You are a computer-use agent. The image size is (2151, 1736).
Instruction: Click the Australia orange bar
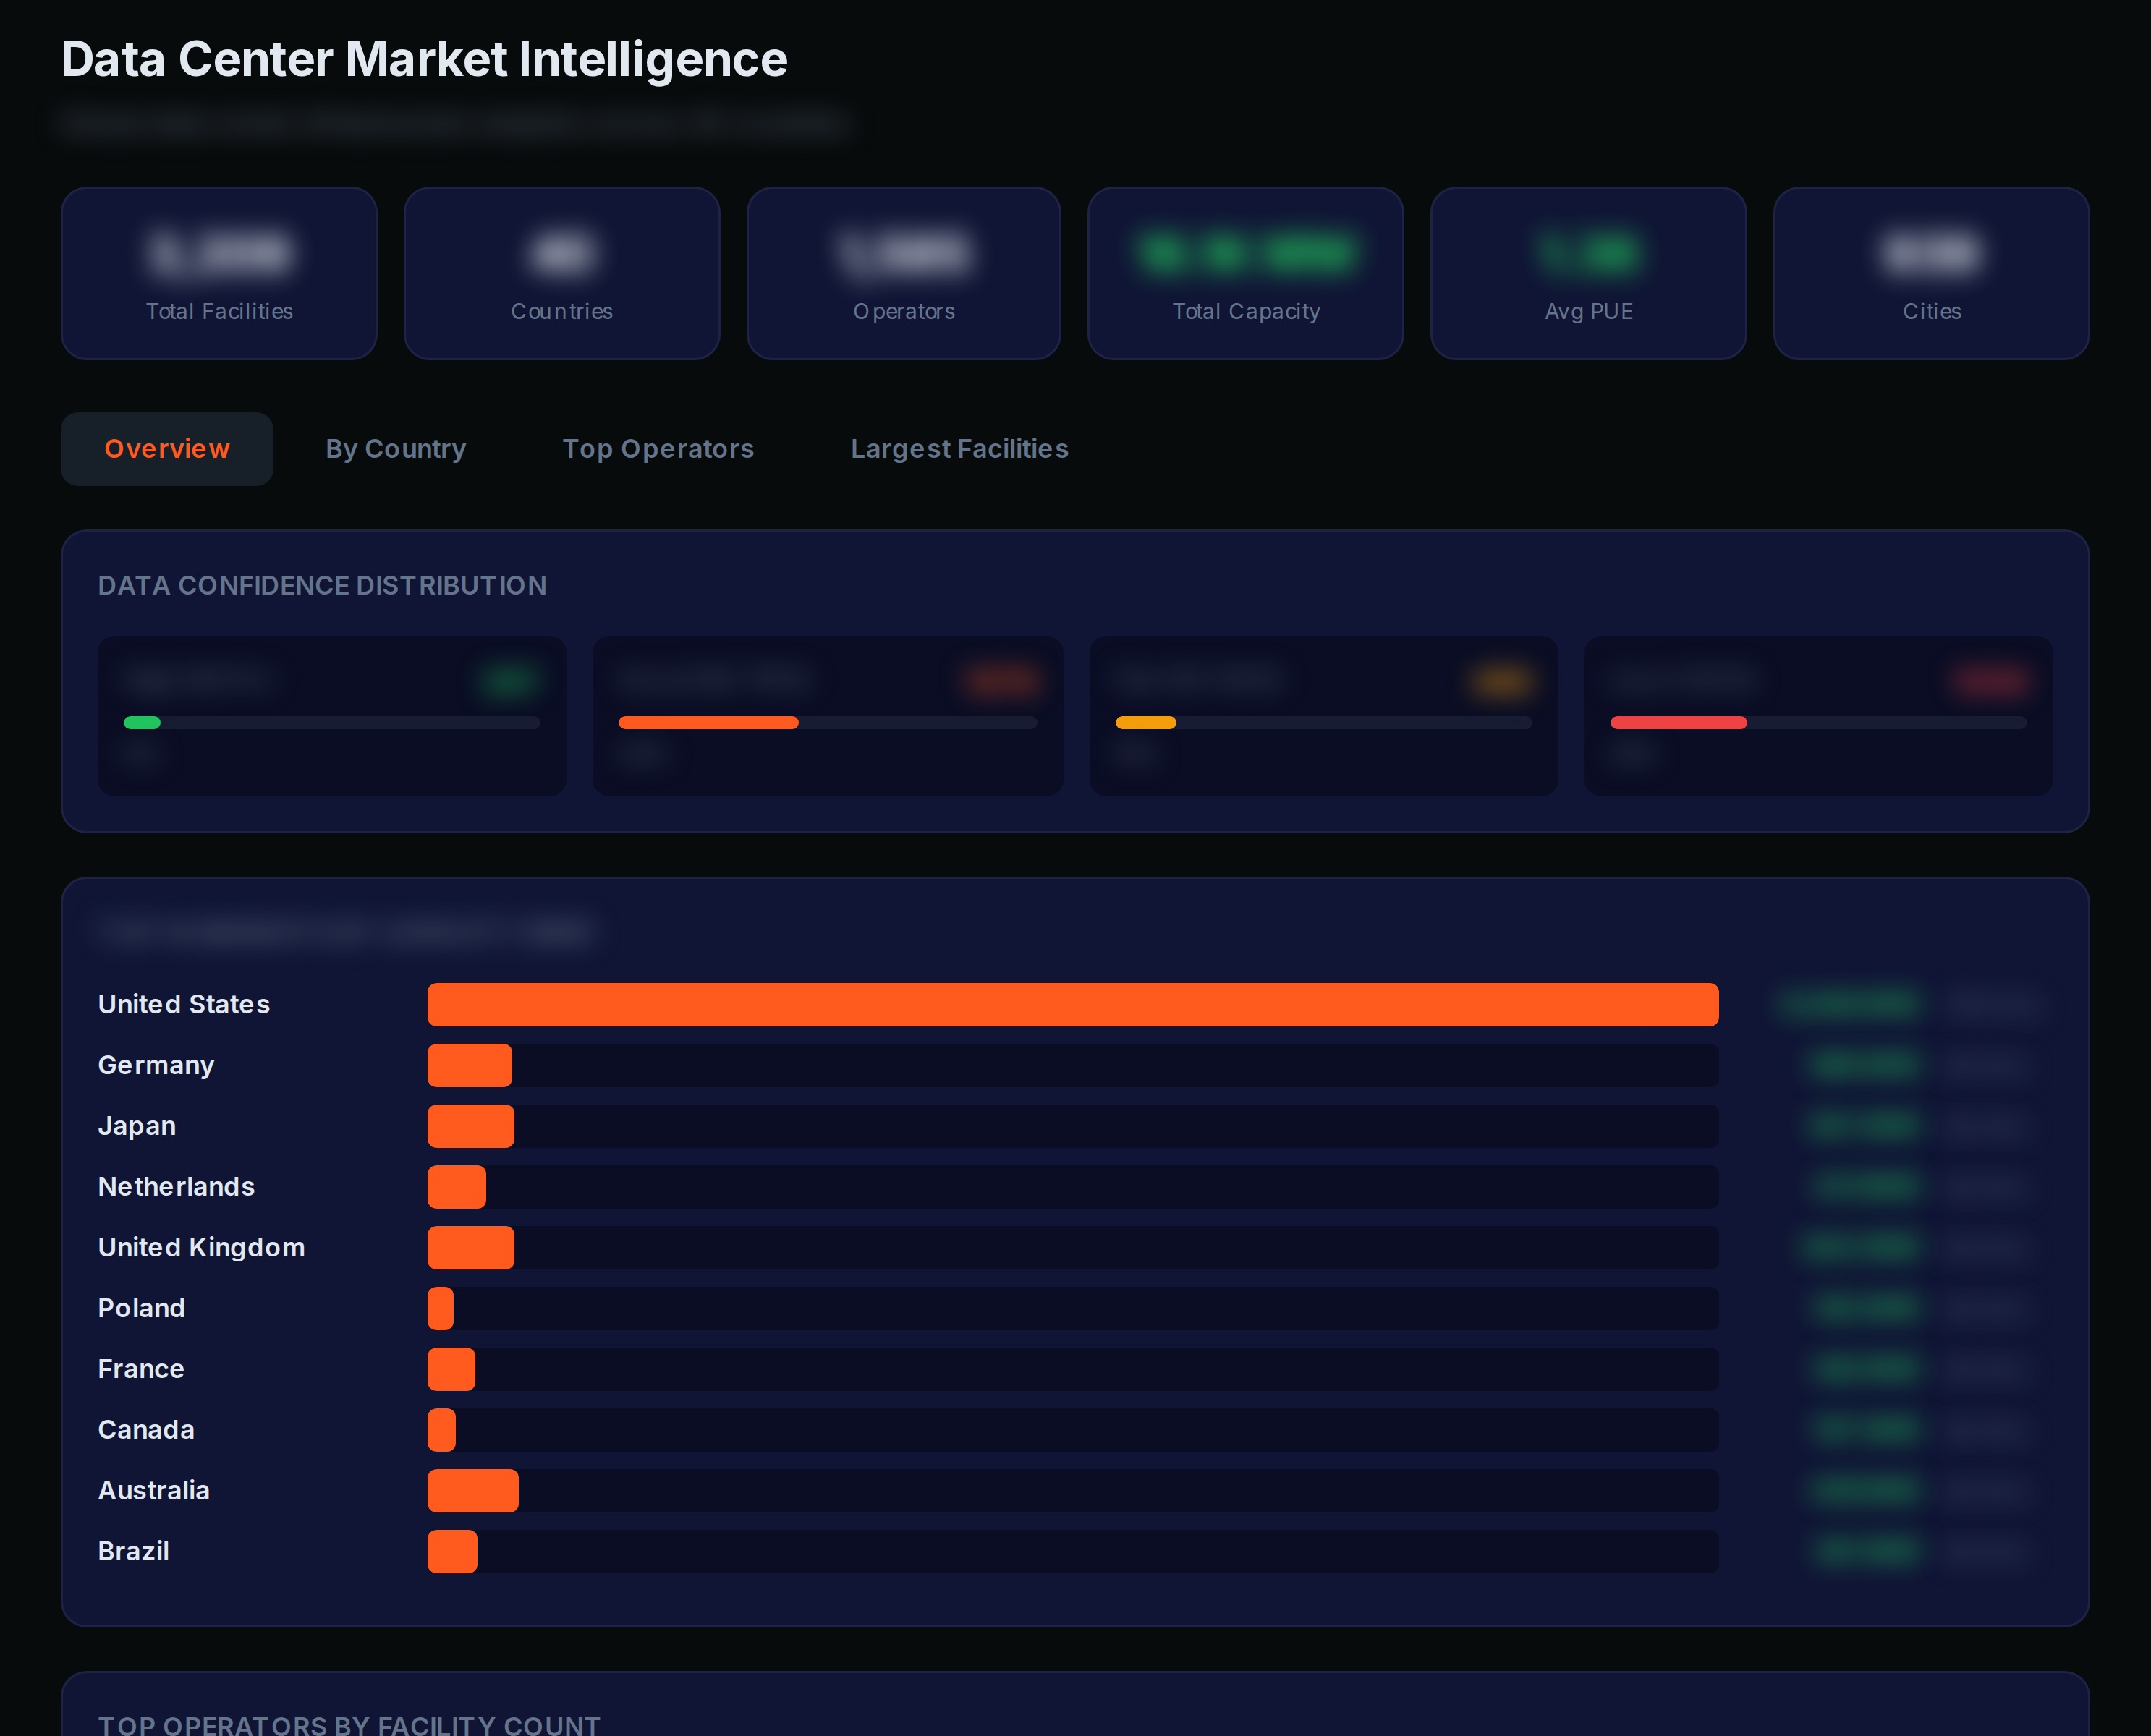(473, 1491)
